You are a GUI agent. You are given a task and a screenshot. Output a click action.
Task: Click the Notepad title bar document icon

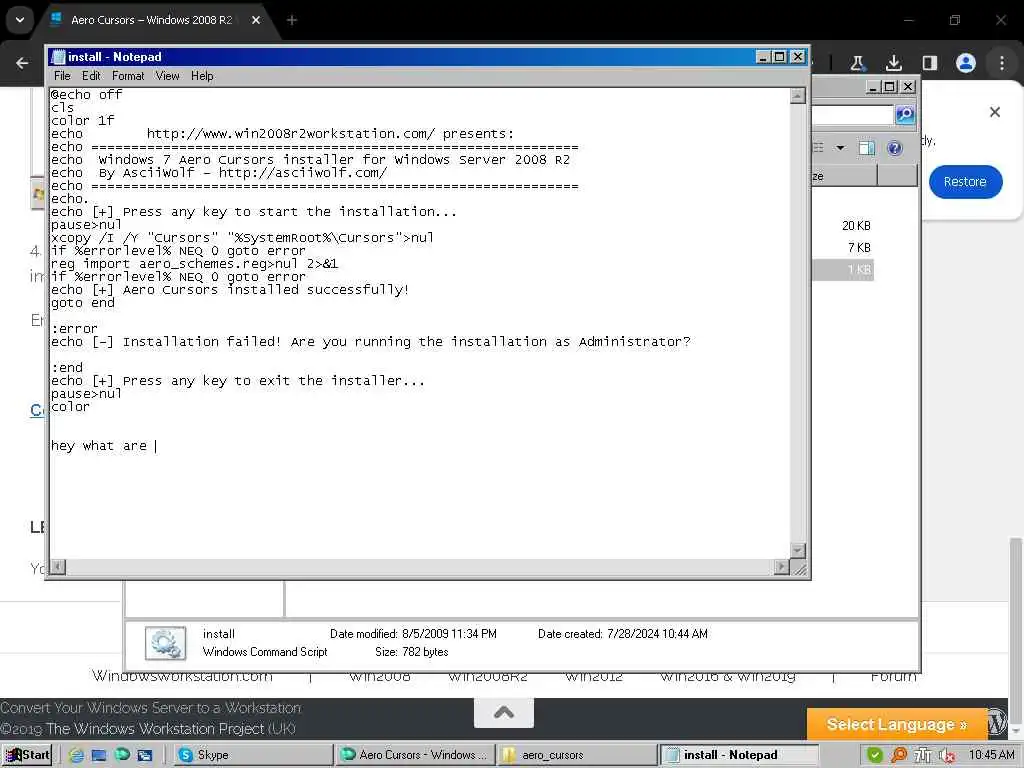(58, 57)
